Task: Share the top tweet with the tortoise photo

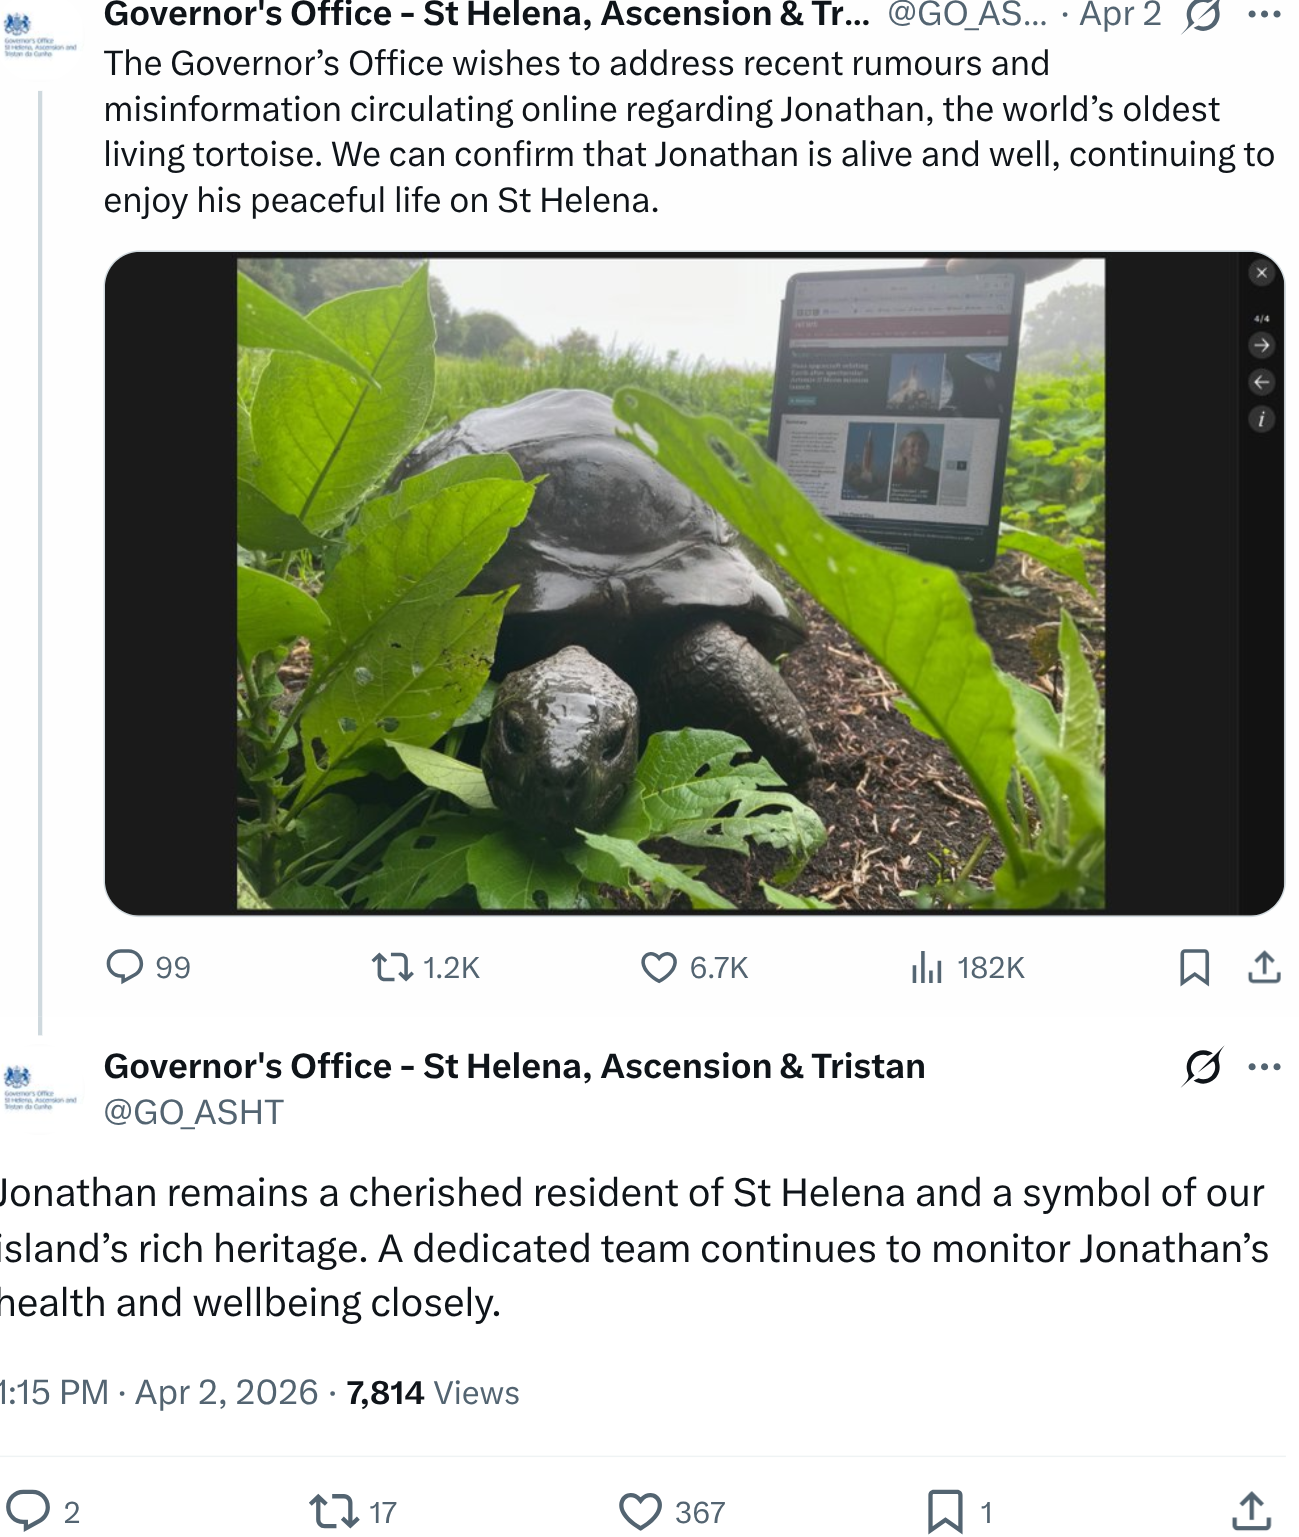Action: click(x=1264, y=967)
